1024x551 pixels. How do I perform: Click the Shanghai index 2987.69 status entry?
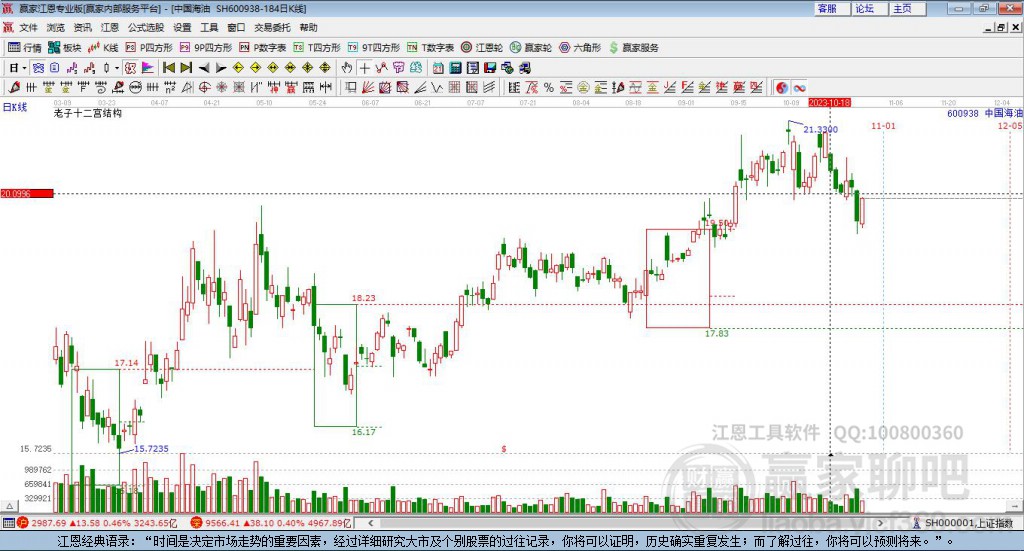[x=97, y=523]
